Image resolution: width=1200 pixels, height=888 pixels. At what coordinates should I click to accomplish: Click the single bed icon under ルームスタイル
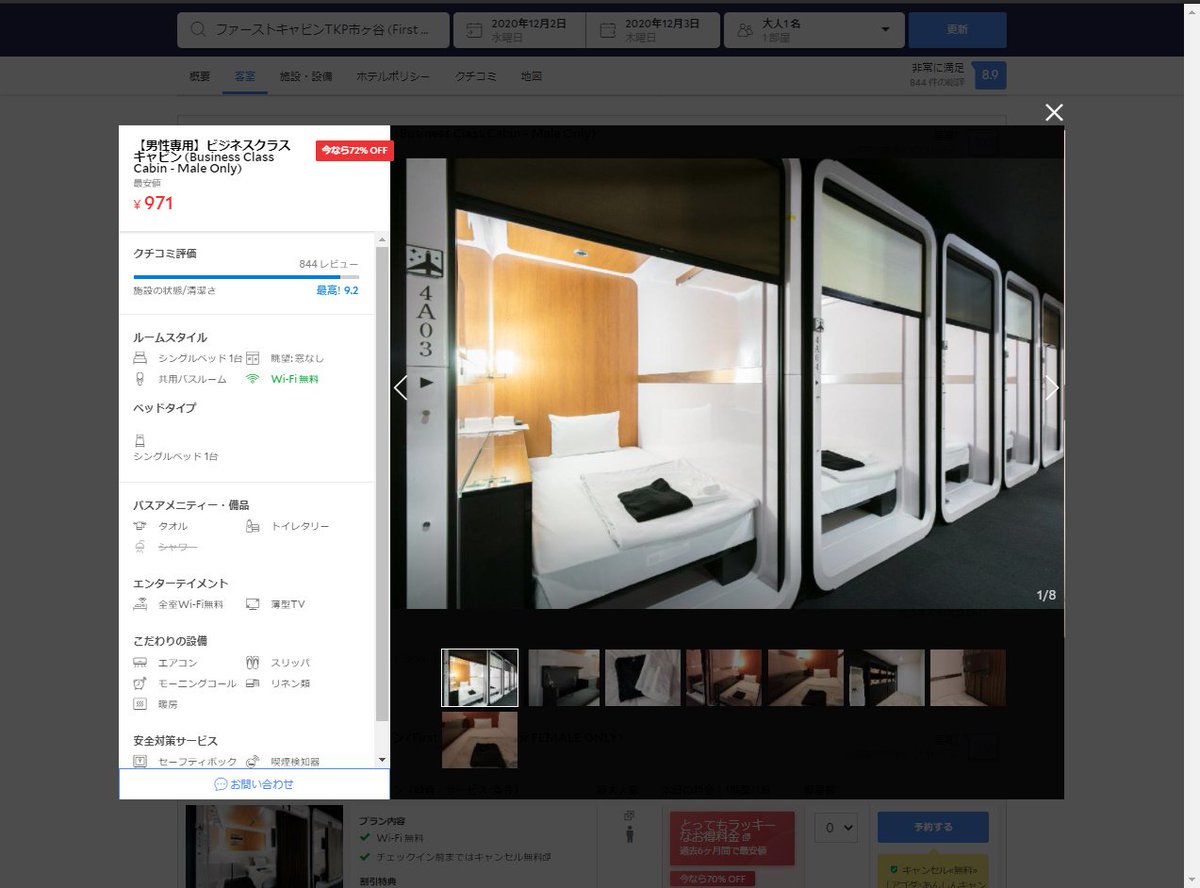coord(140,358)
